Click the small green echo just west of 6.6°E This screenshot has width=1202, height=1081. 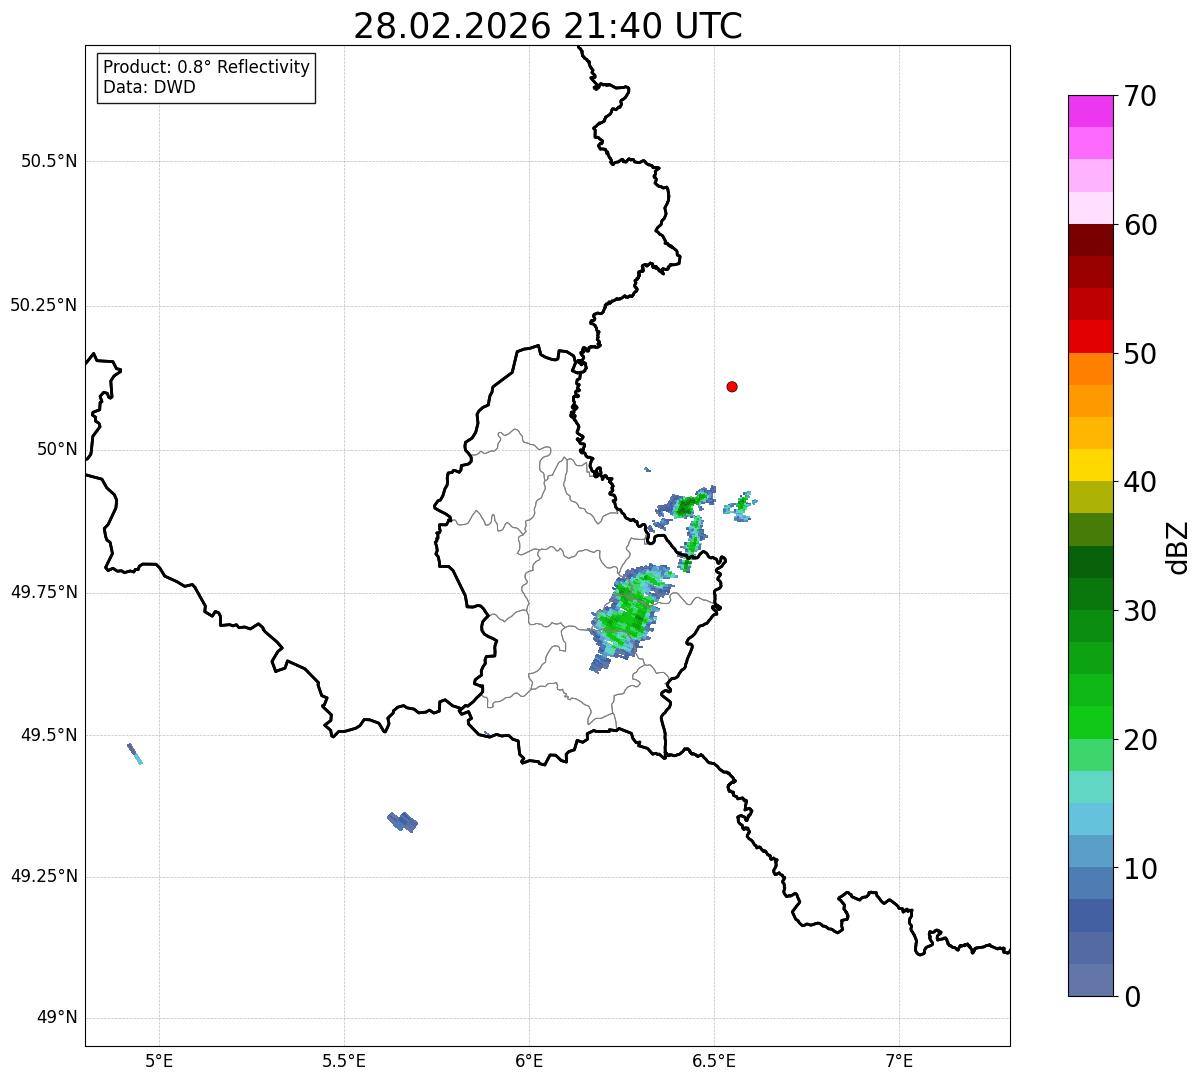pos(740,505)
